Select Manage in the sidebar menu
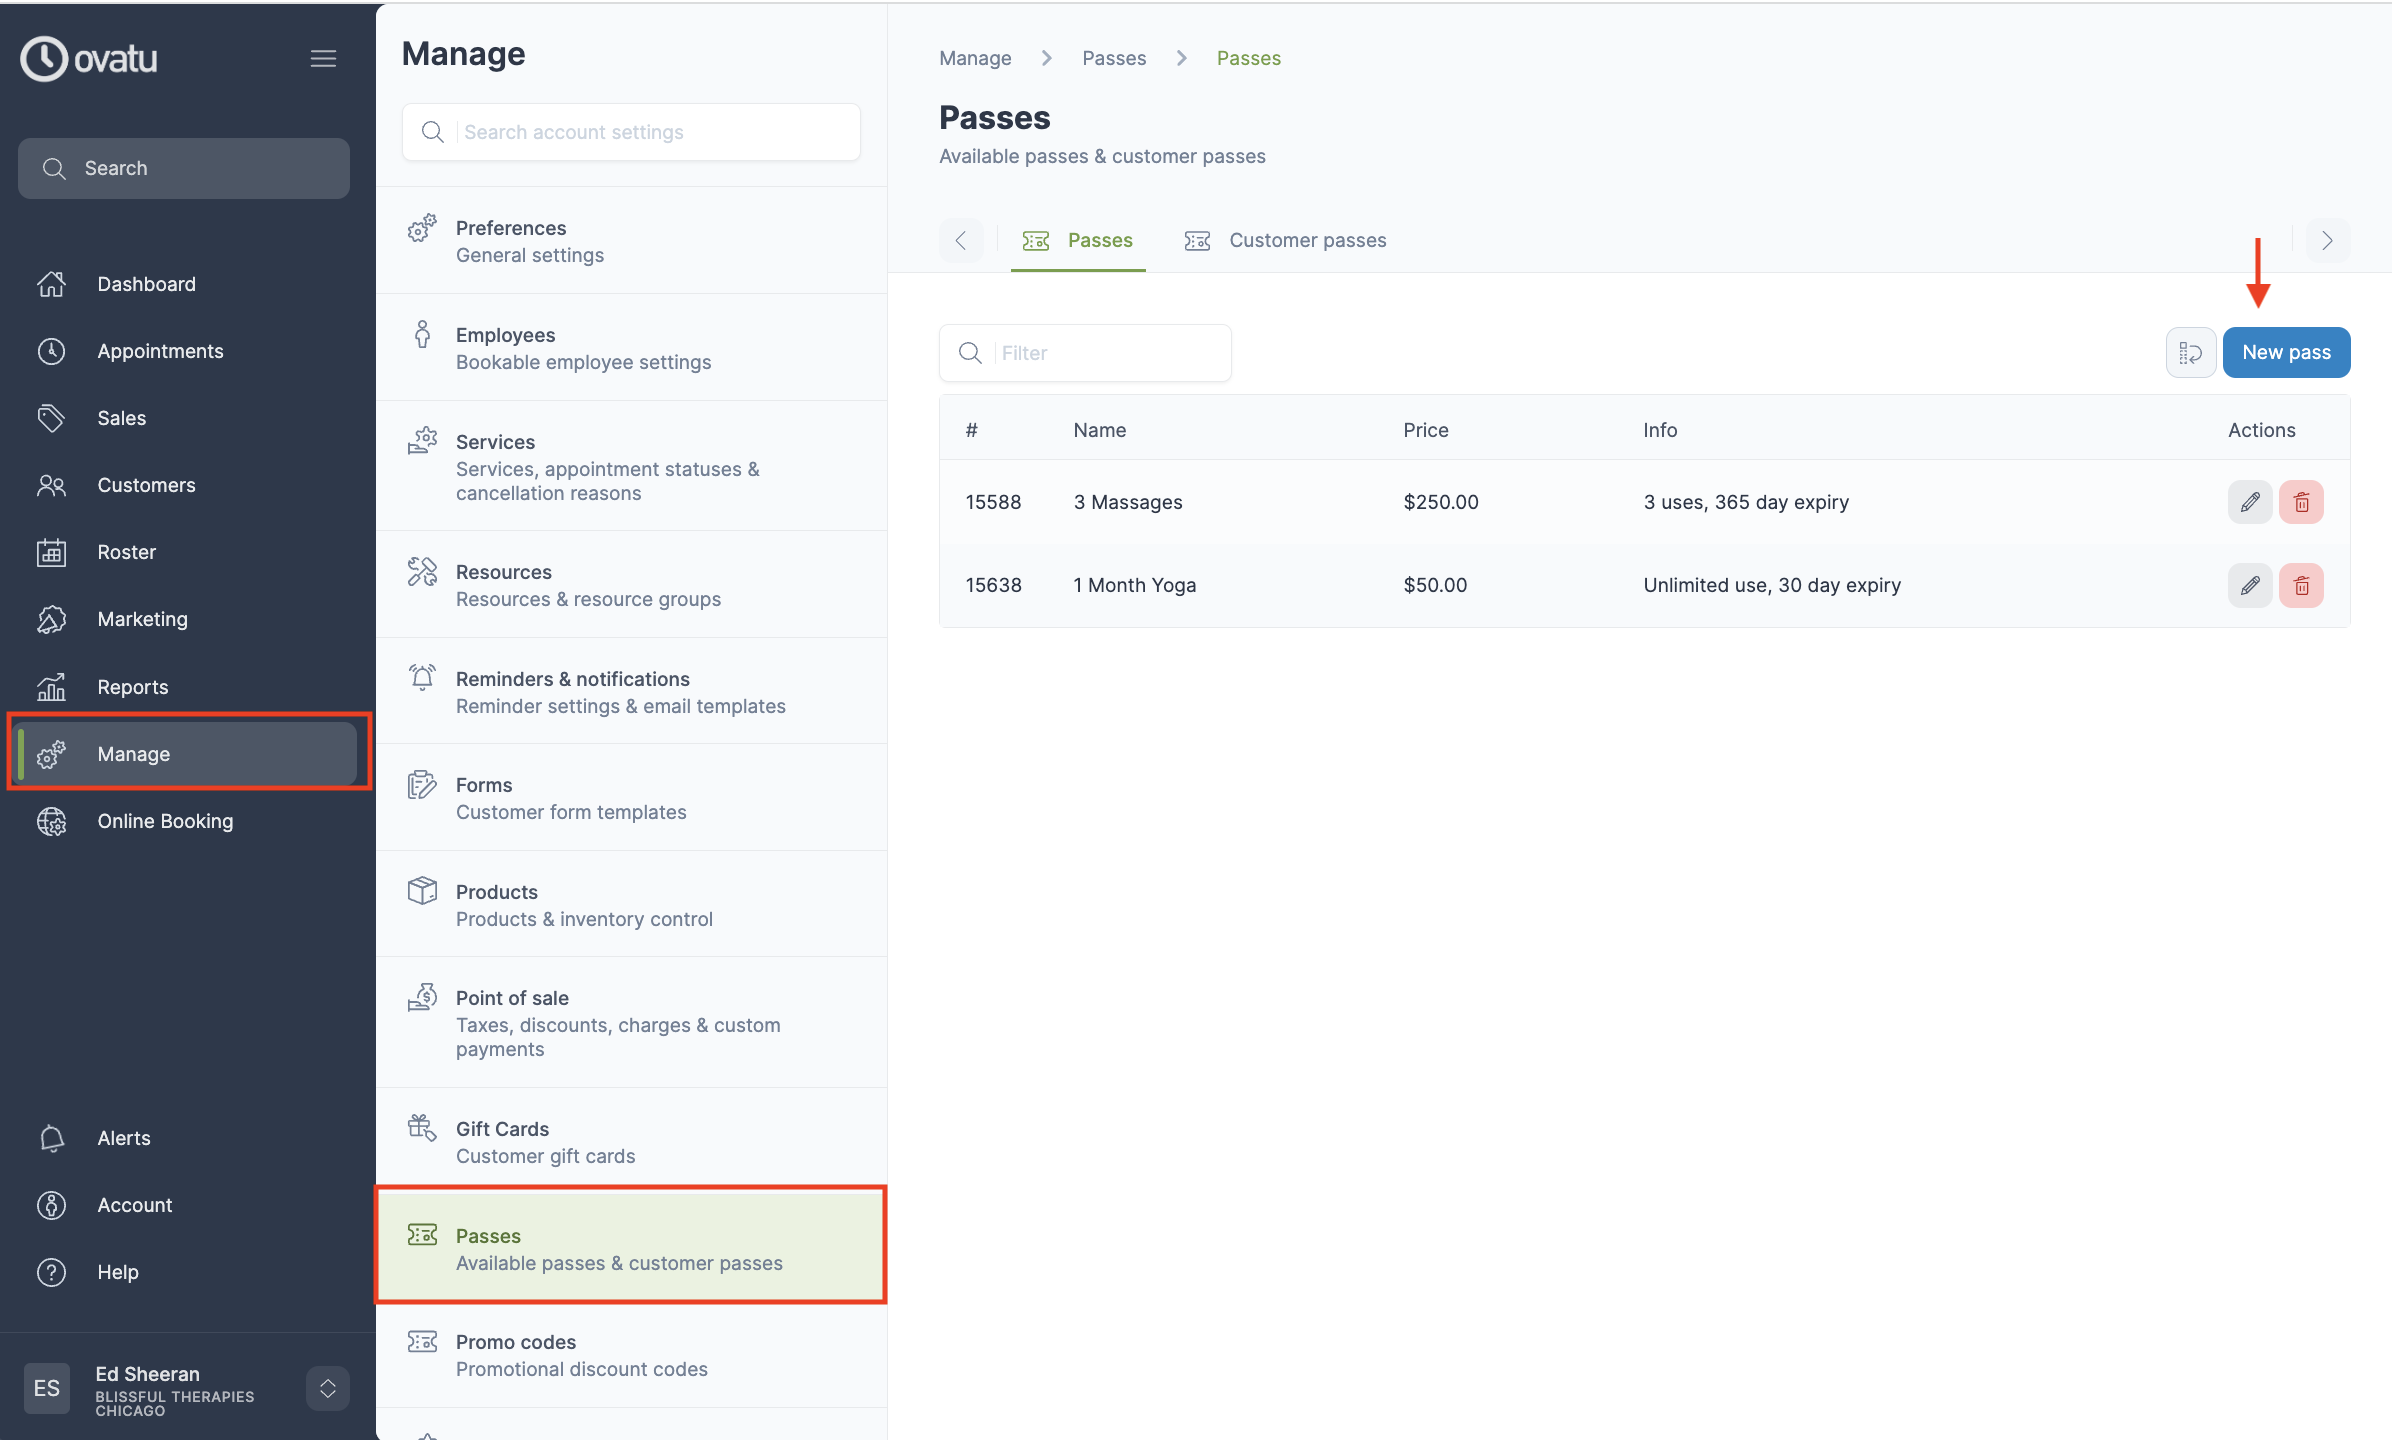The width and height of the screenshot is (2392, 1440). [x=134, y=754]
